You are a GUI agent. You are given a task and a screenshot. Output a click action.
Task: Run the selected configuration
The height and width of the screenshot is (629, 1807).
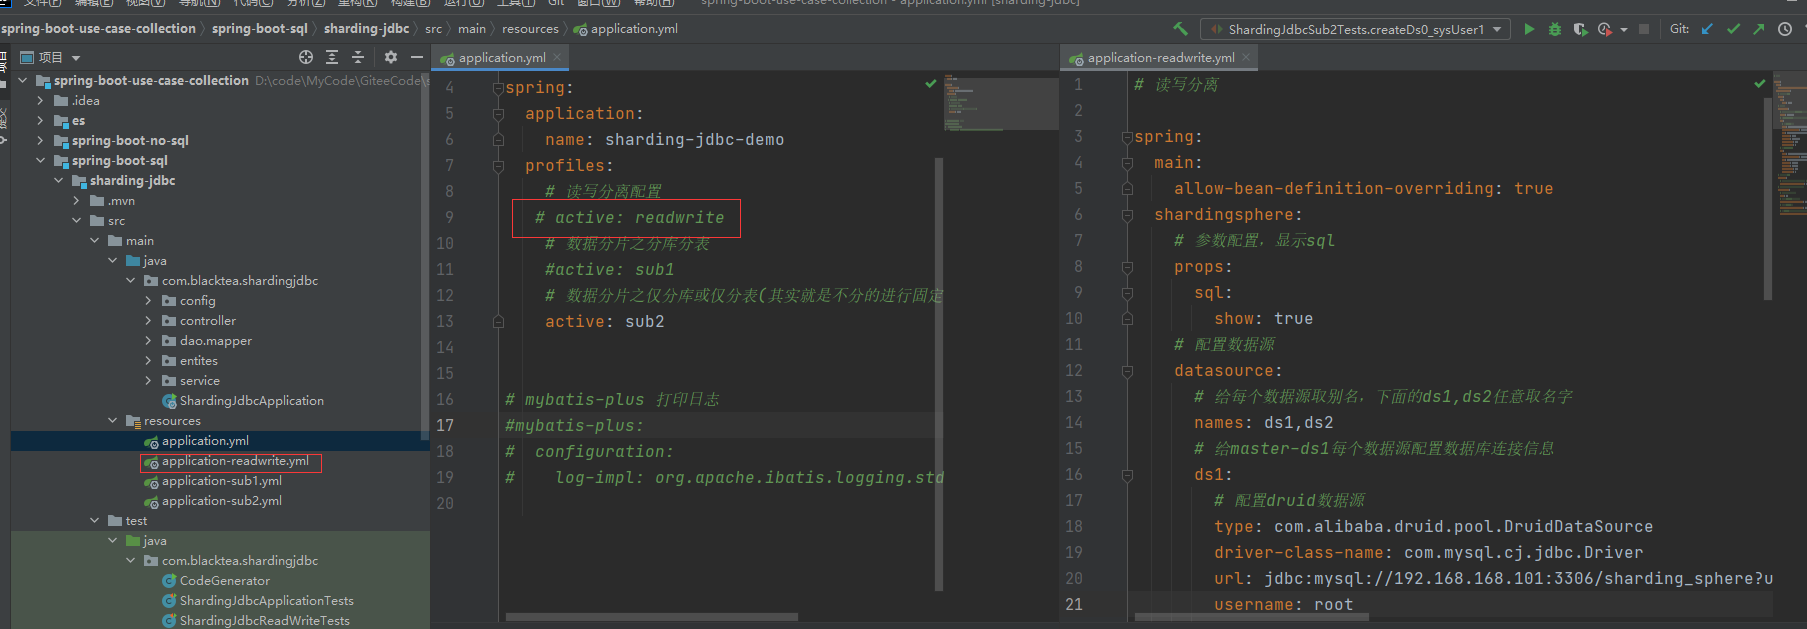coord(1529,29)
